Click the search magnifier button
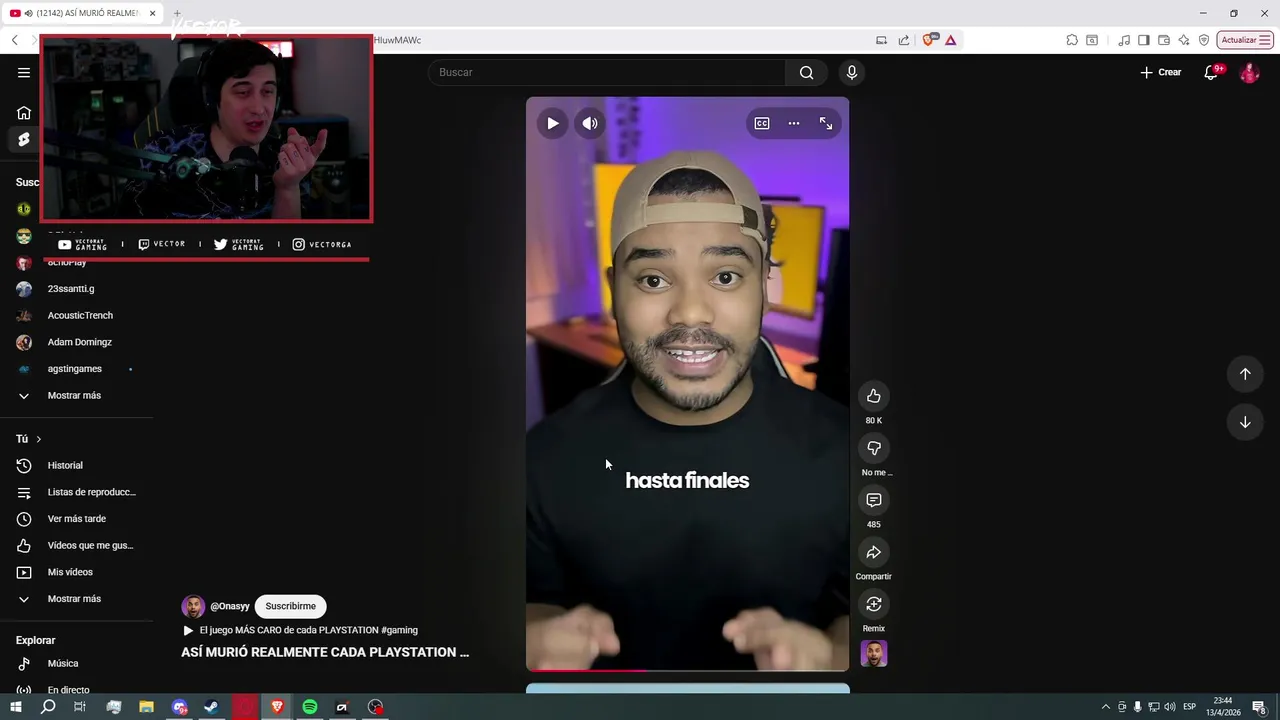The image size is (1280, 720). [x=806, y=72]
